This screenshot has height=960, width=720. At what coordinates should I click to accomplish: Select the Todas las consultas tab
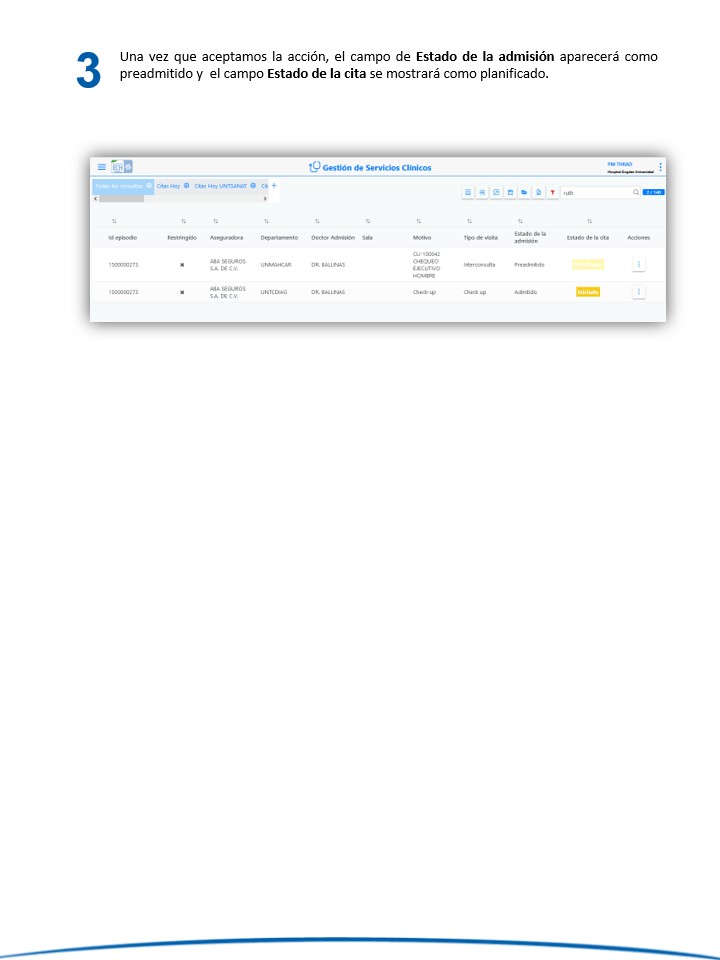point(118,186)
